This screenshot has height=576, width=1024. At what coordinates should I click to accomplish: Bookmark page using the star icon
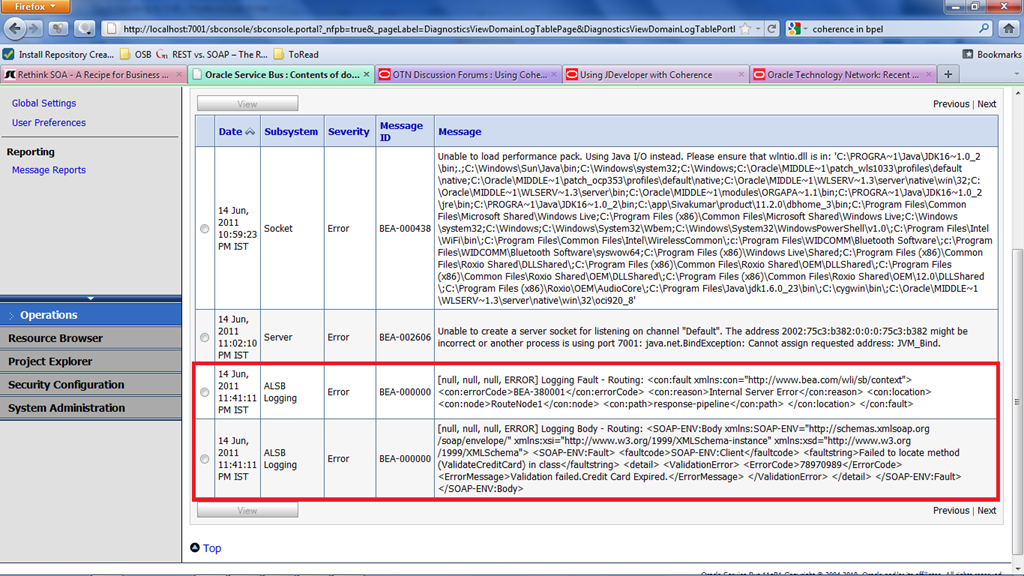[x=745, y=29]
